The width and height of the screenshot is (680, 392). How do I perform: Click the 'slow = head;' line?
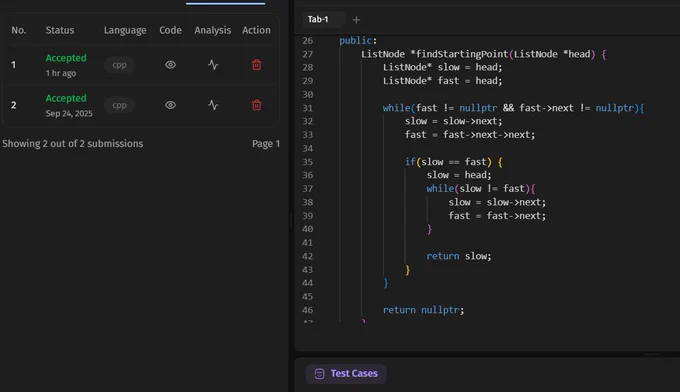(459, 175)
